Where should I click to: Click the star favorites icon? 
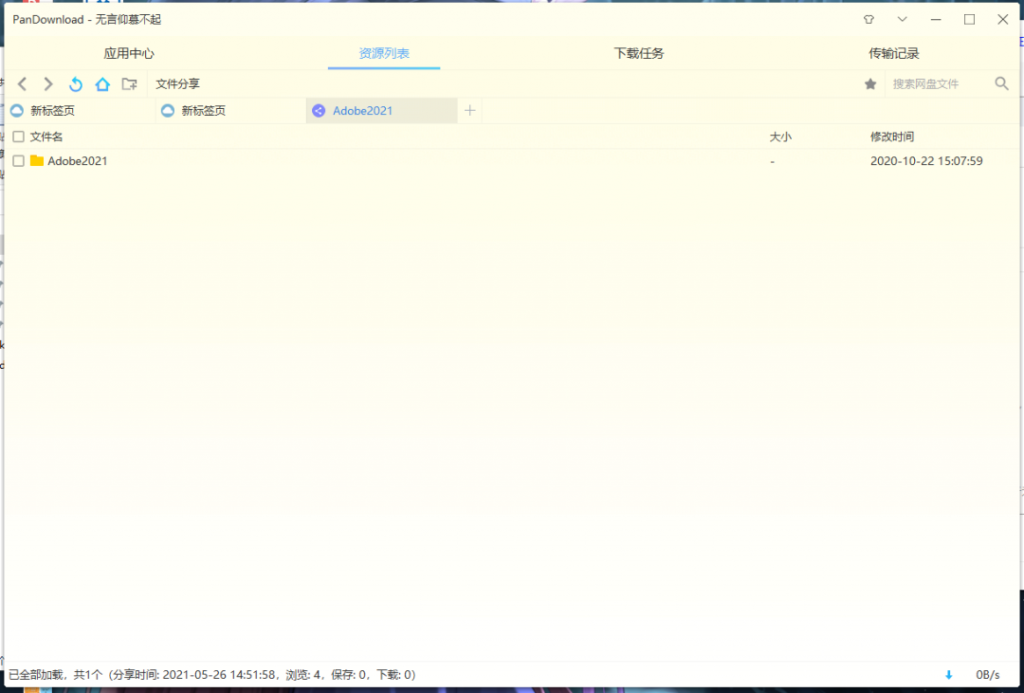tap(871, 84)
